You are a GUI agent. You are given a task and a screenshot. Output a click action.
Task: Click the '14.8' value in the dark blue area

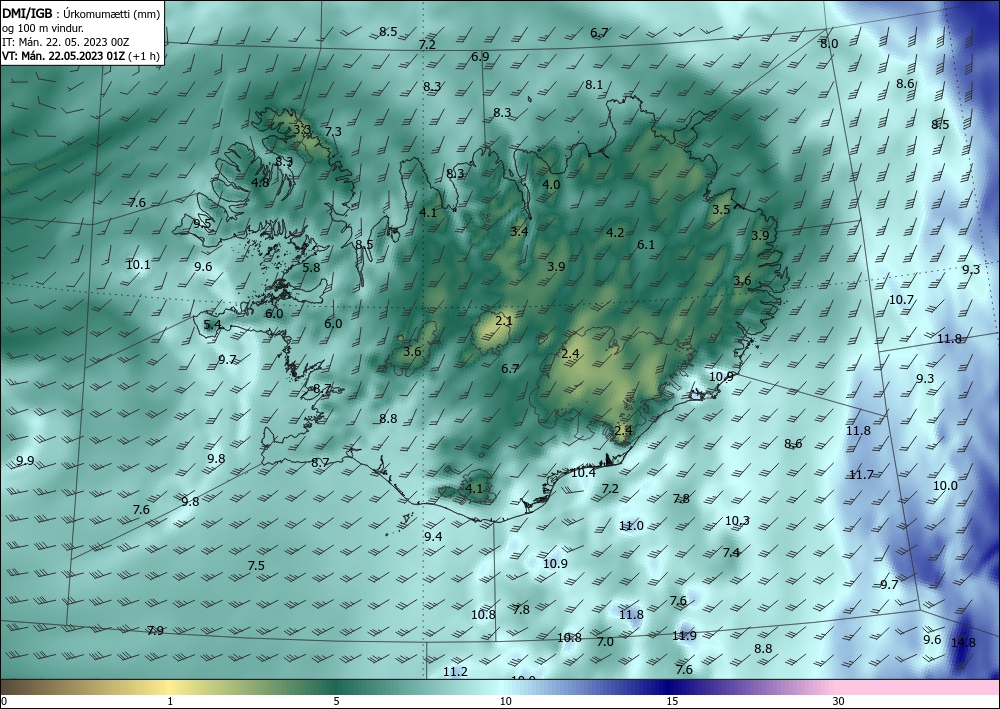point(963,643)
